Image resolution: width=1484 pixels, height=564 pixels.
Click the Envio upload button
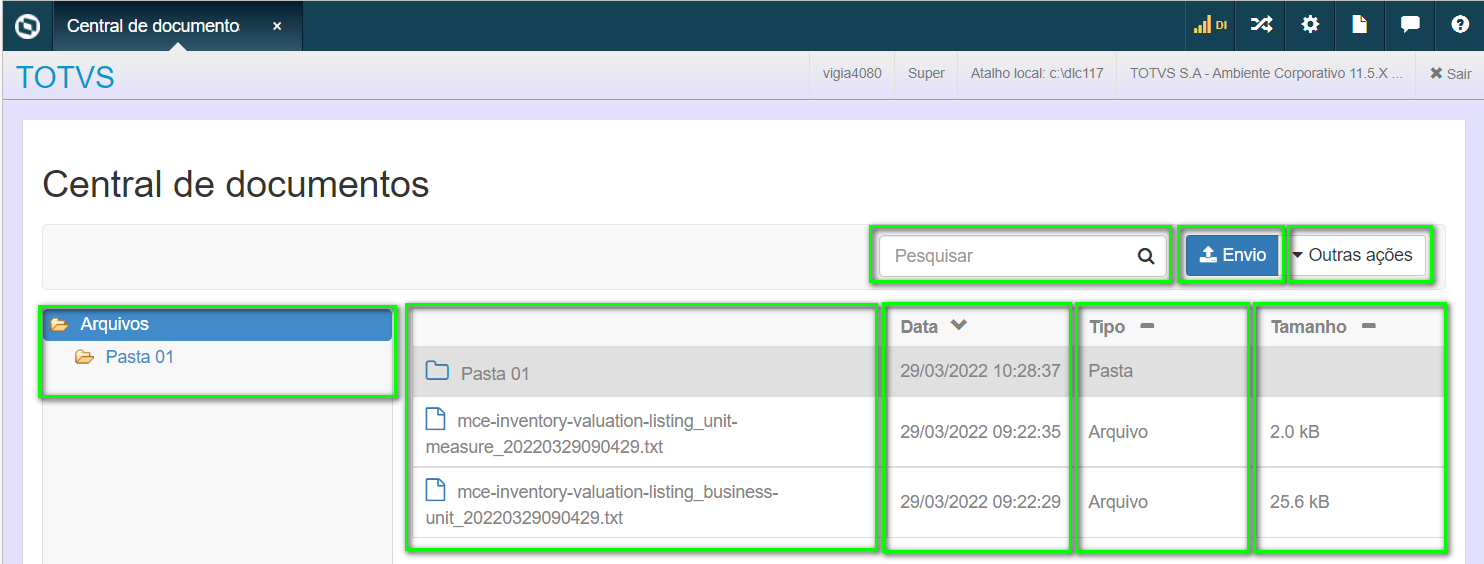pos(1232,255)
